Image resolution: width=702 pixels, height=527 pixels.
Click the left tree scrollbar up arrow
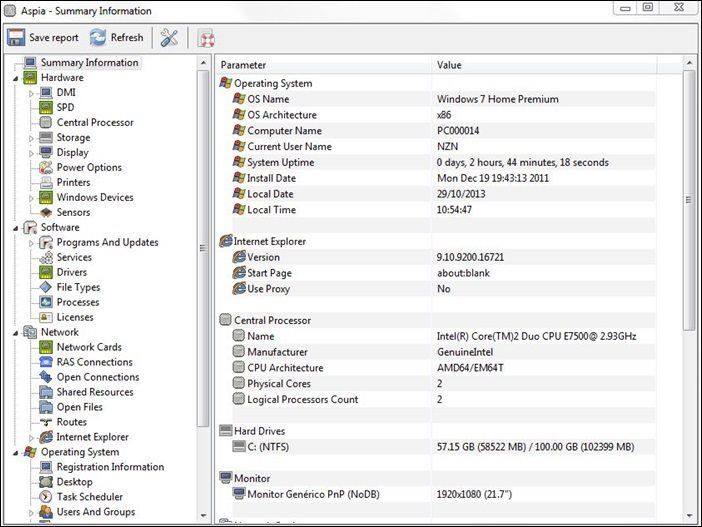[204, 63]
